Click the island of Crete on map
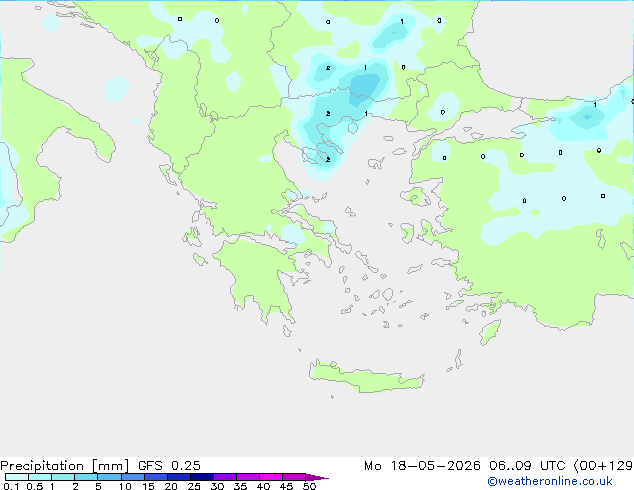 (366, 378)
